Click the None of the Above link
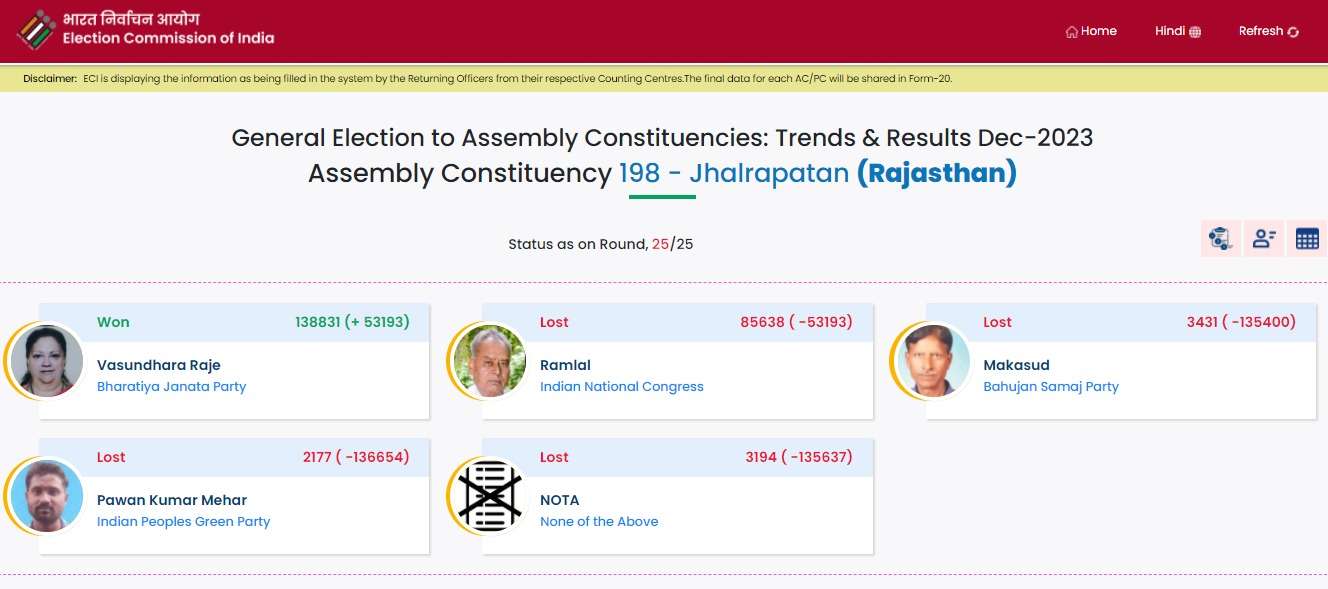1328x589 pixels. (599, 521)
